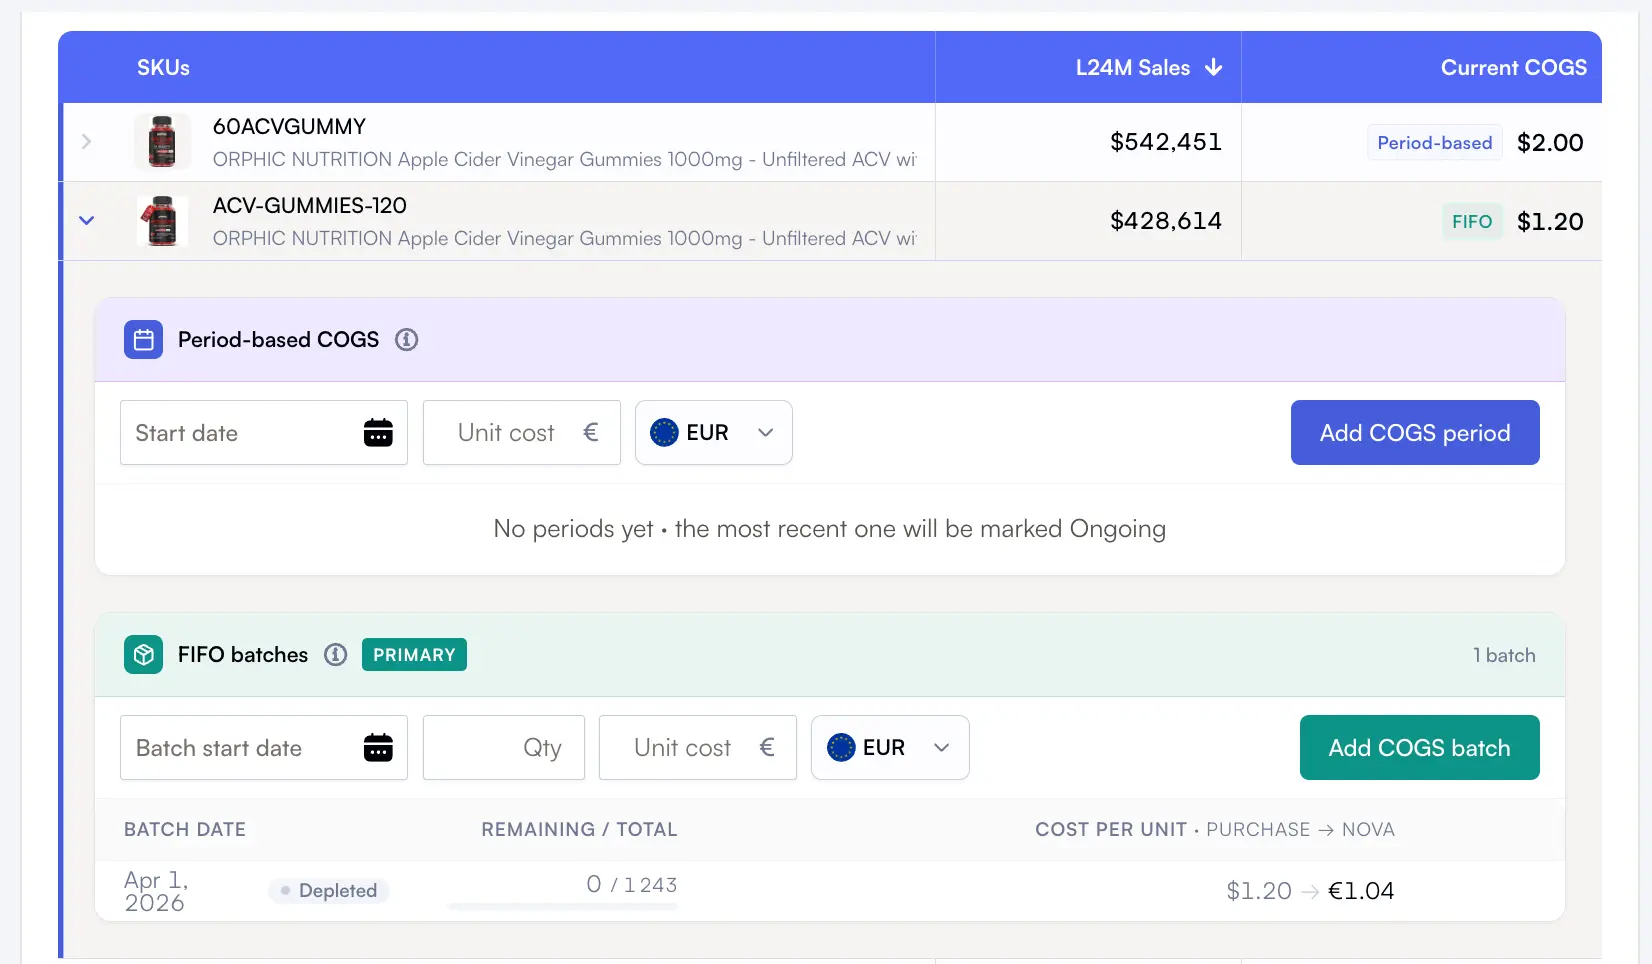This screenshot has height=964, width=1652.
Task: Focus the Qty input field
Action: click(504, 748)
